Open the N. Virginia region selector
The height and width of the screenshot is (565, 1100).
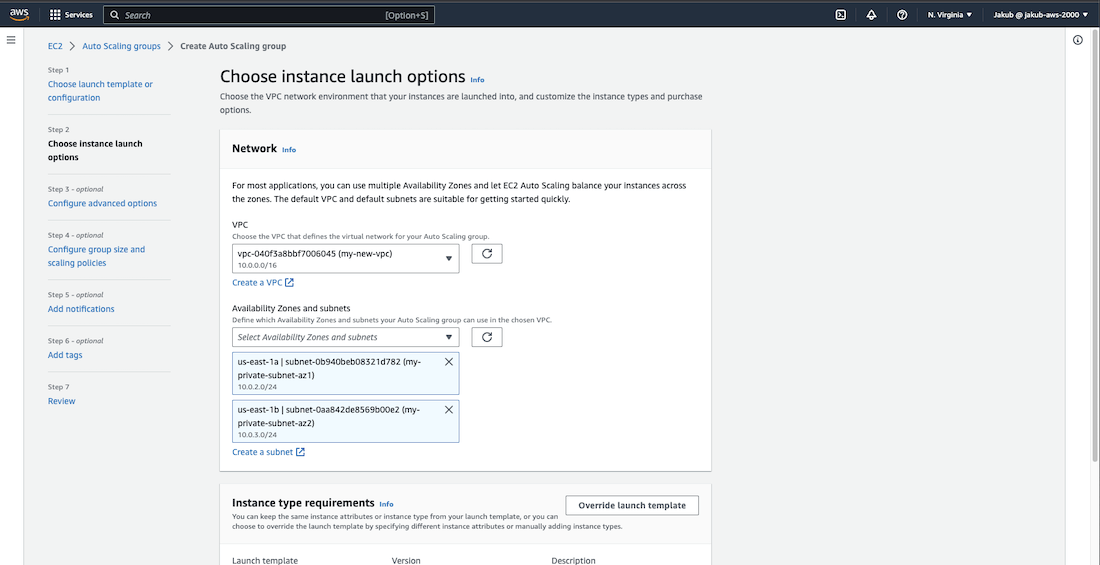pyautogui.click(x=949, y=15)
